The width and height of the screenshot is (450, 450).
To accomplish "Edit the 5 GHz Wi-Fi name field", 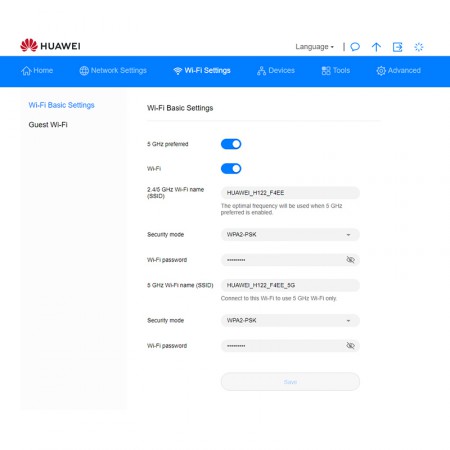I will coord(290,285).
